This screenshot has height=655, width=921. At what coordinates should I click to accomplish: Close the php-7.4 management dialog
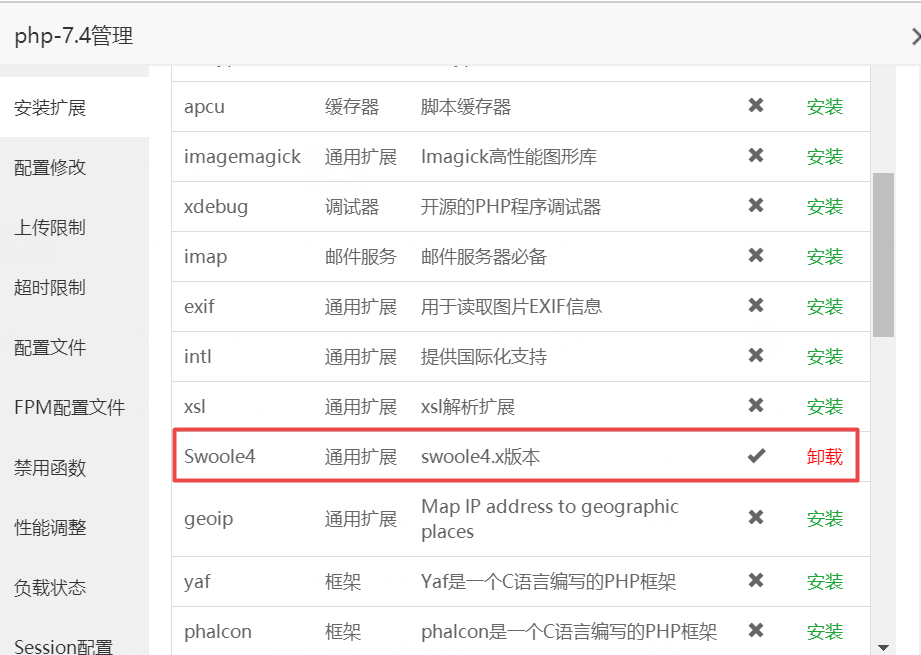[x=915, y=36]
